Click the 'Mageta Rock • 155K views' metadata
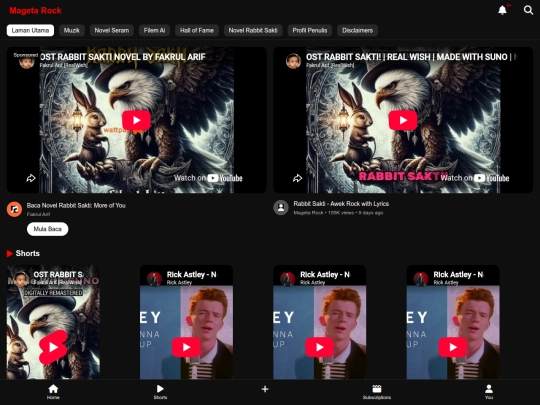540x405 pixels. (x=338, y=213)
